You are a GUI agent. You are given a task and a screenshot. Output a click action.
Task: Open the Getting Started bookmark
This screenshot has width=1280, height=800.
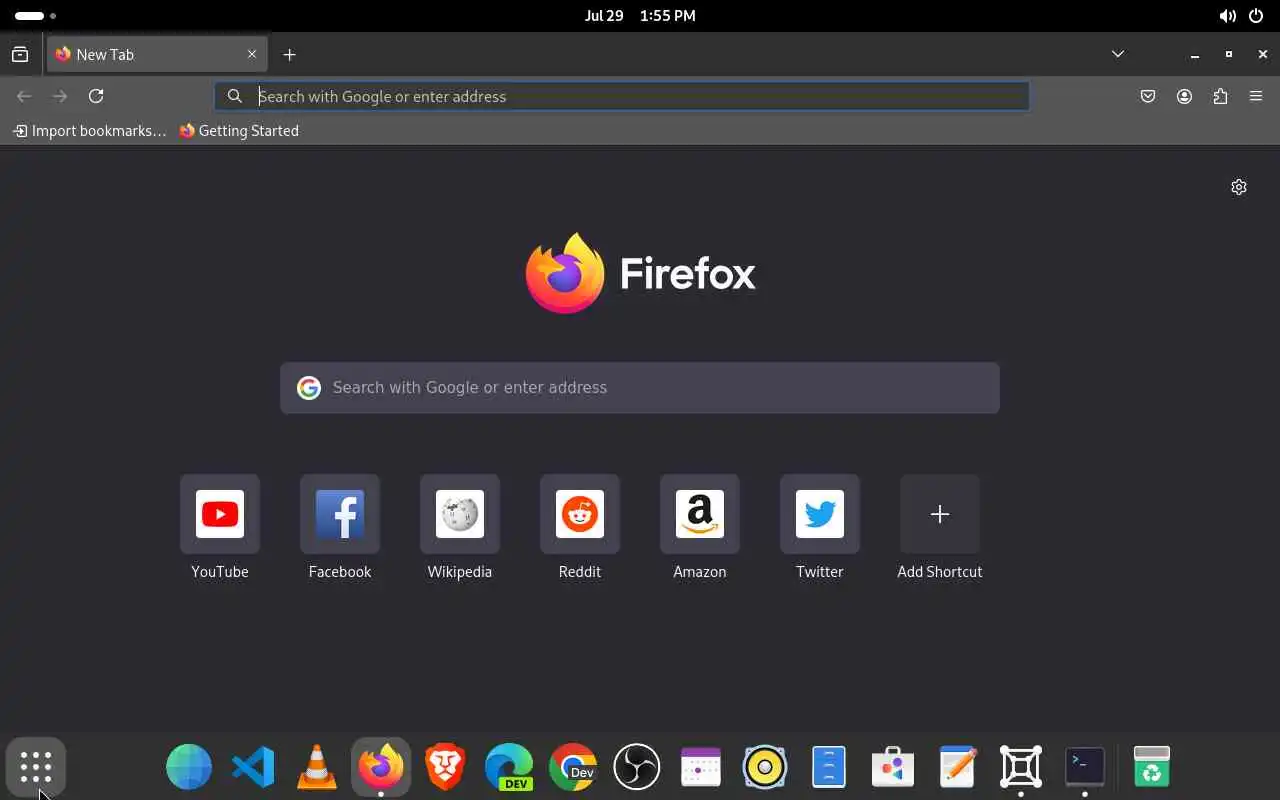click(x=239, y=131)
